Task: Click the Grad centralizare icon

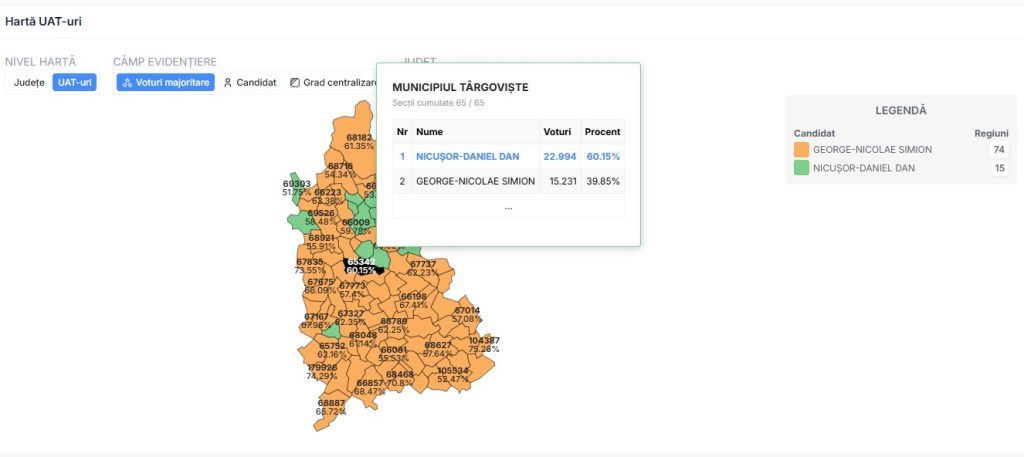Action: pos(295,83)
